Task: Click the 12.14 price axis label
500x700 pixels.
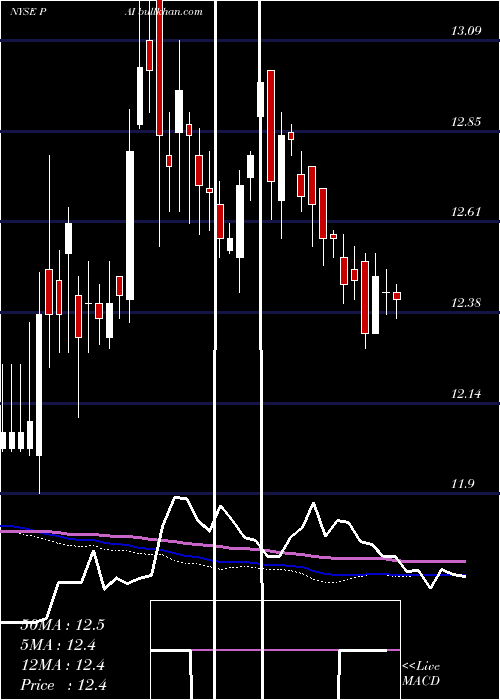Action: point(466,394)
